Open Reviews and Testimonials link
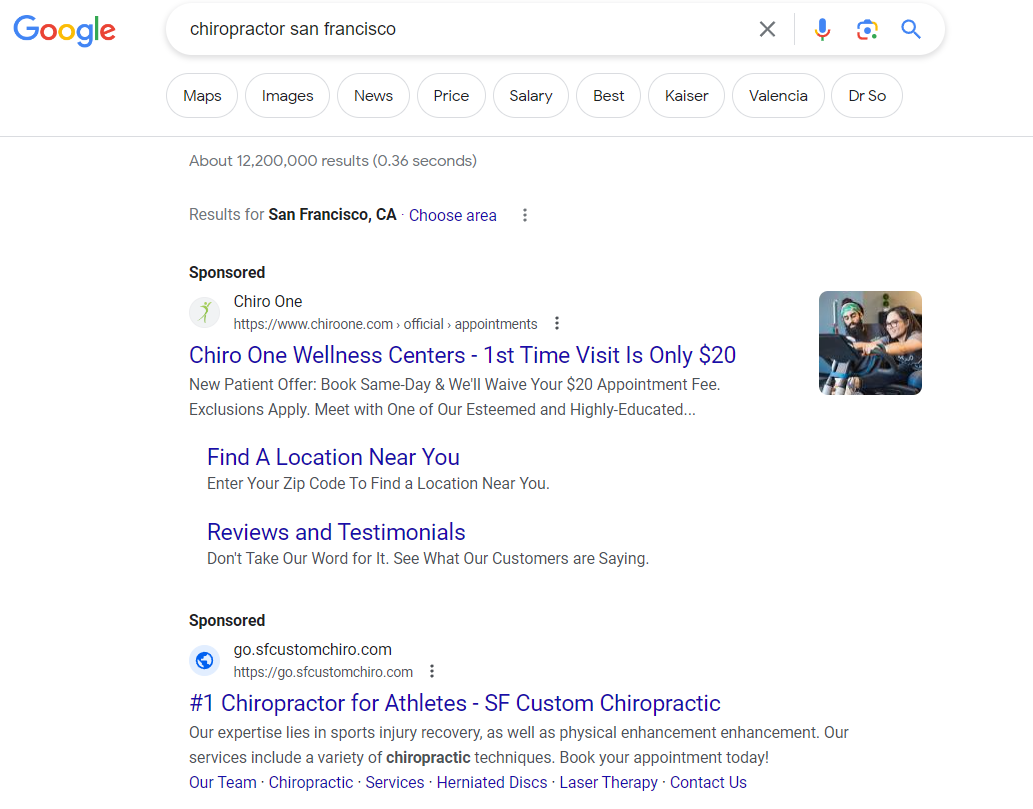 (x=336, y=532)
